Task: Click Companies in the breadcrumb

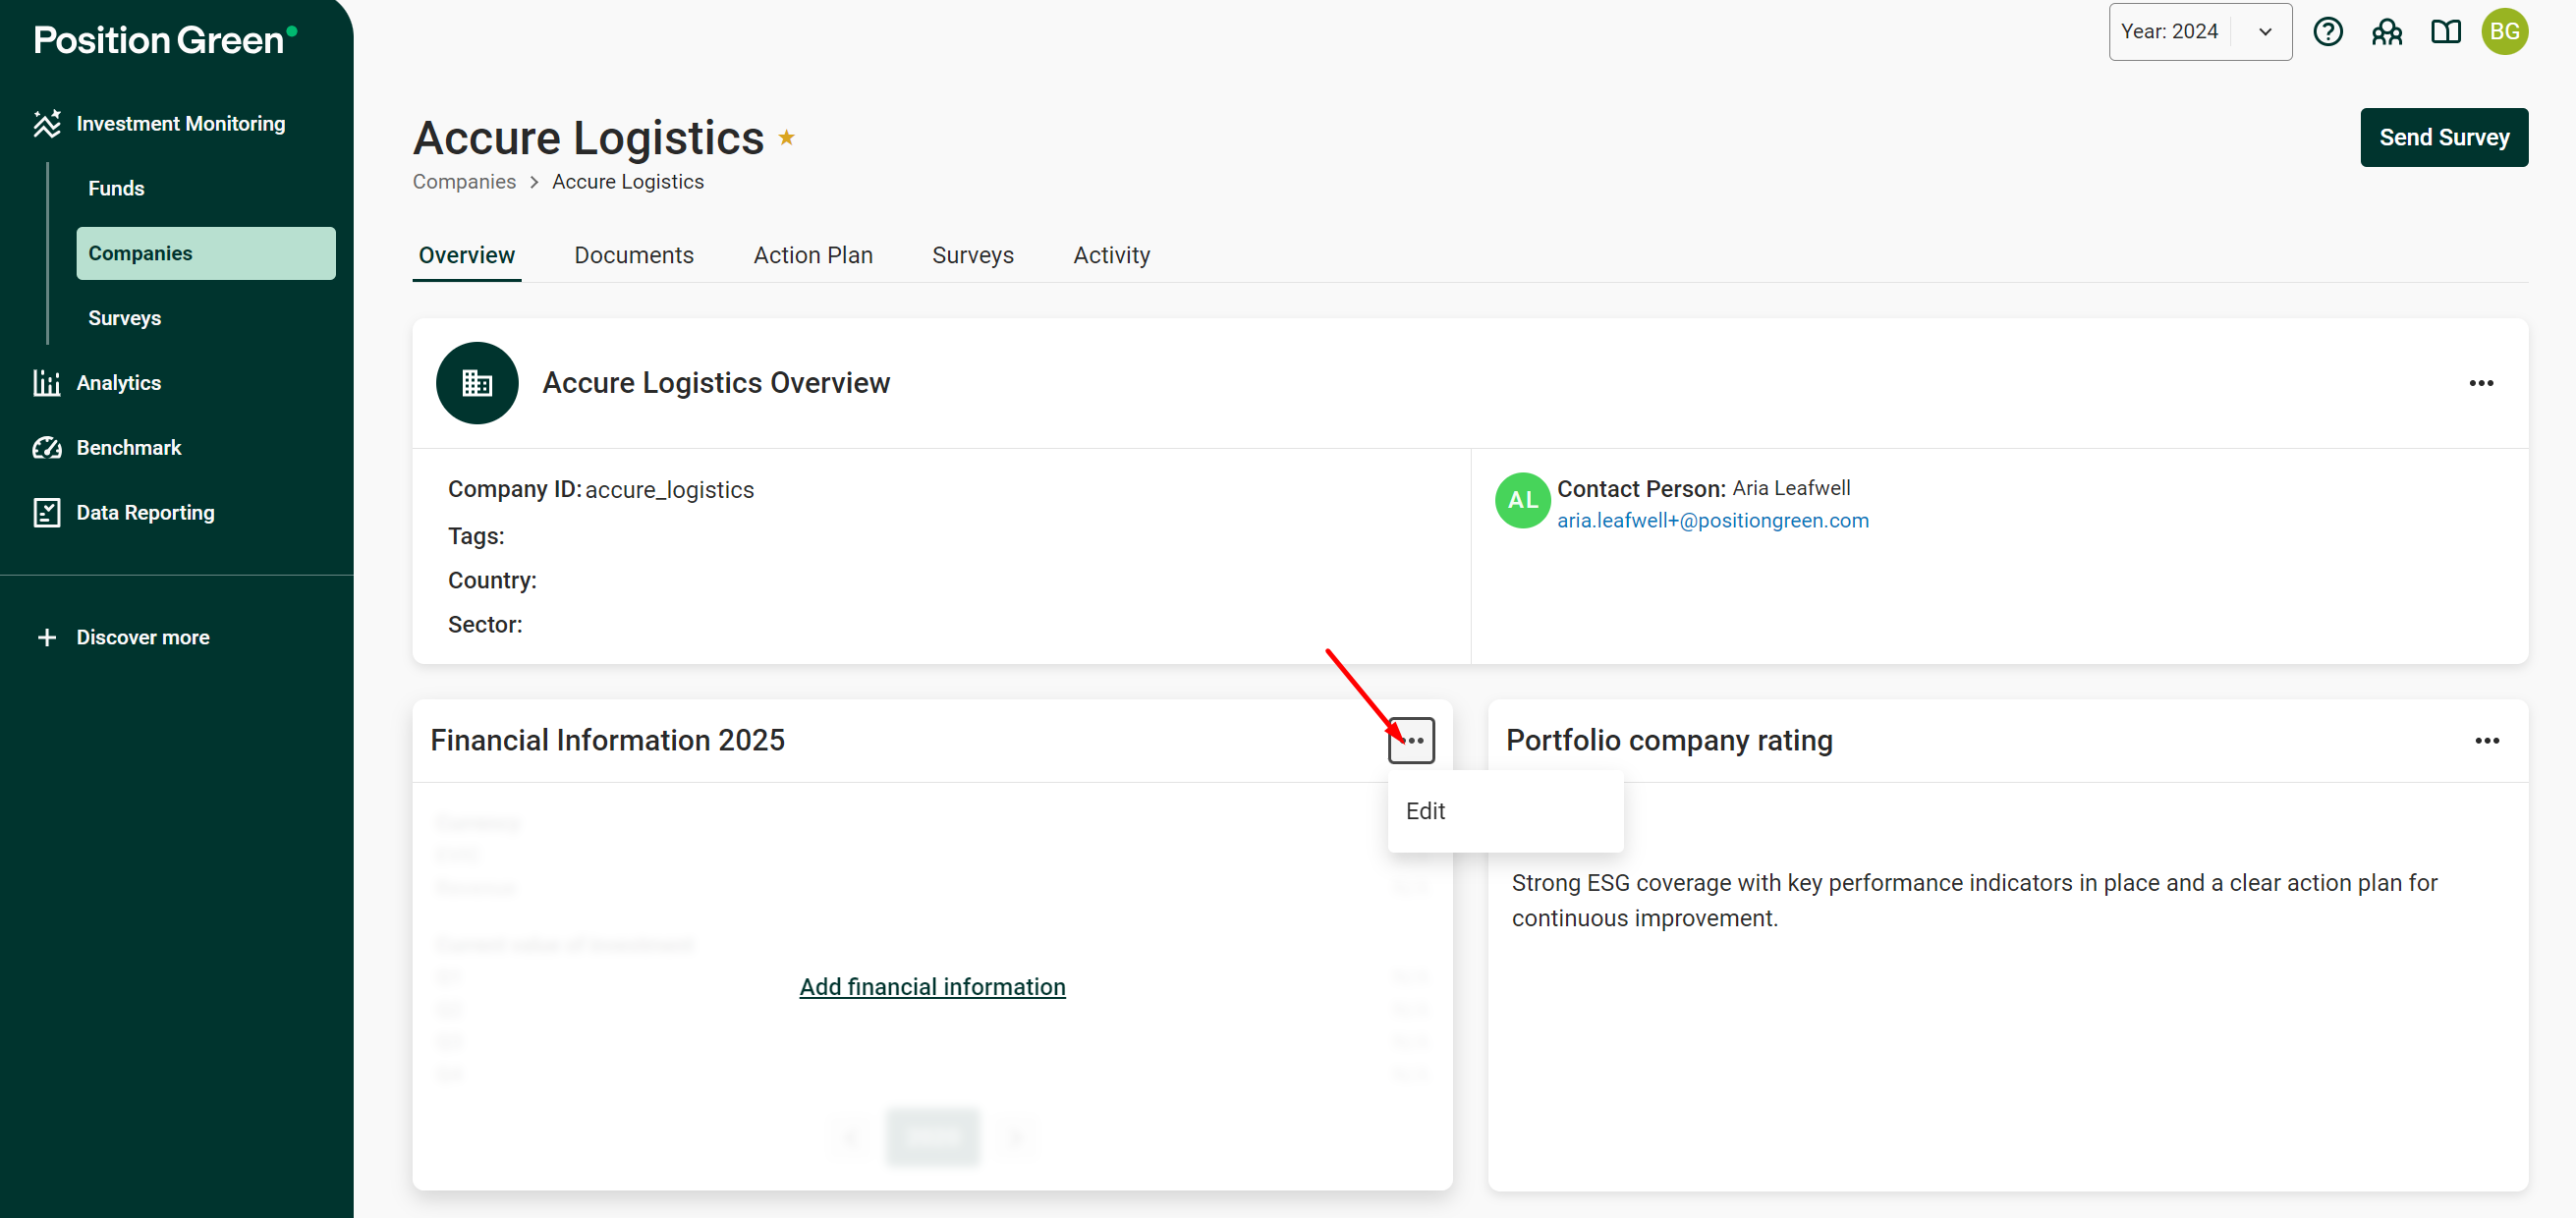Action: (464, 182)
